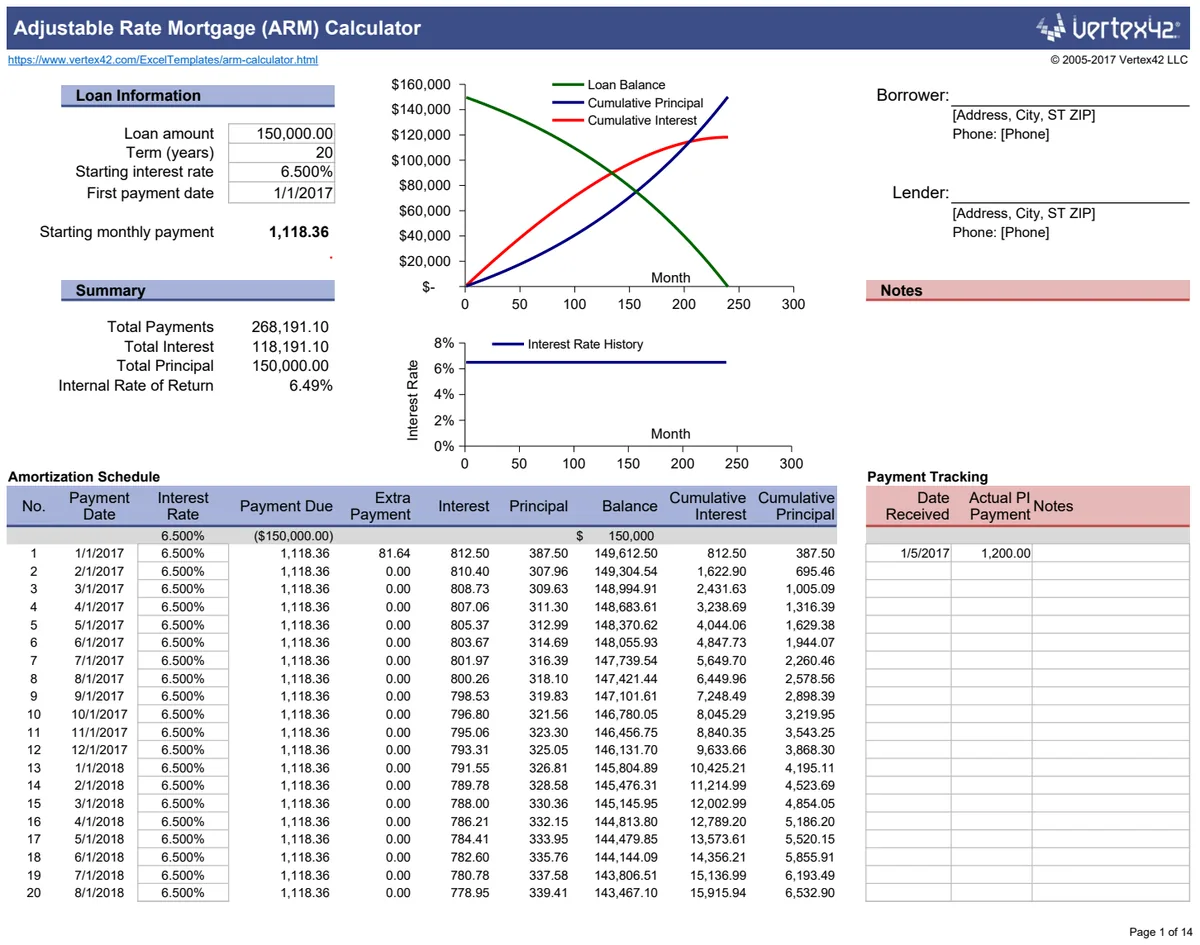1200x945 pixels.
Task: Click the Total Payments value 268,191.10
Action: [290, 327]
